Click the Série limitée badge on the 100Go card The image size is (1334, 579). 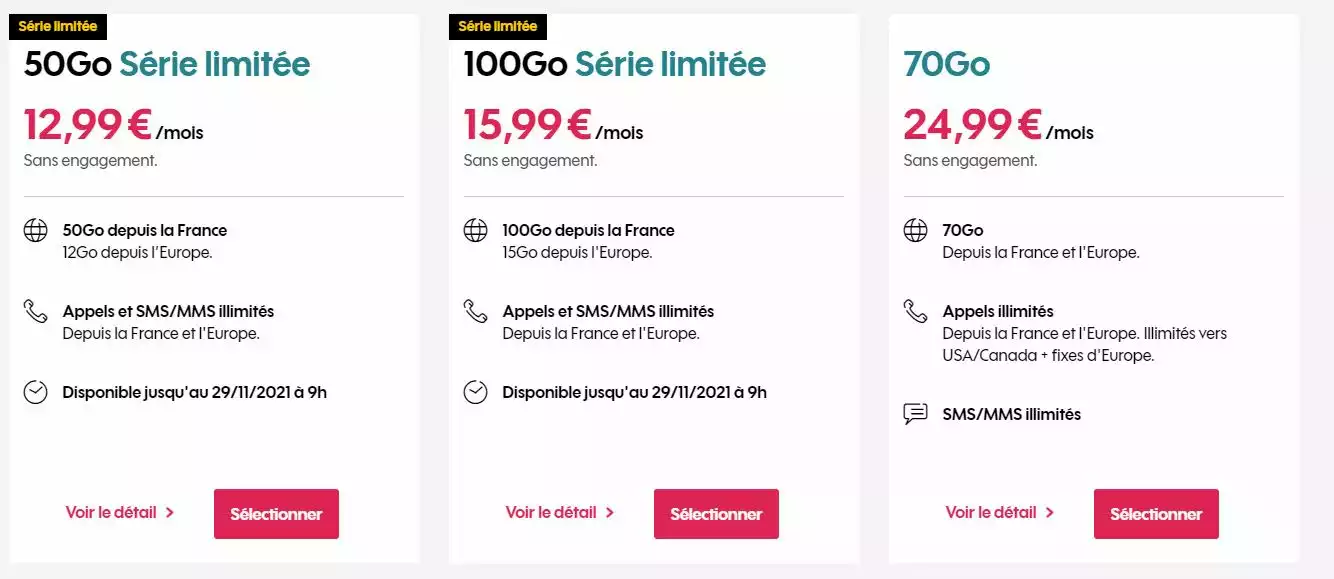coord(498,26)
